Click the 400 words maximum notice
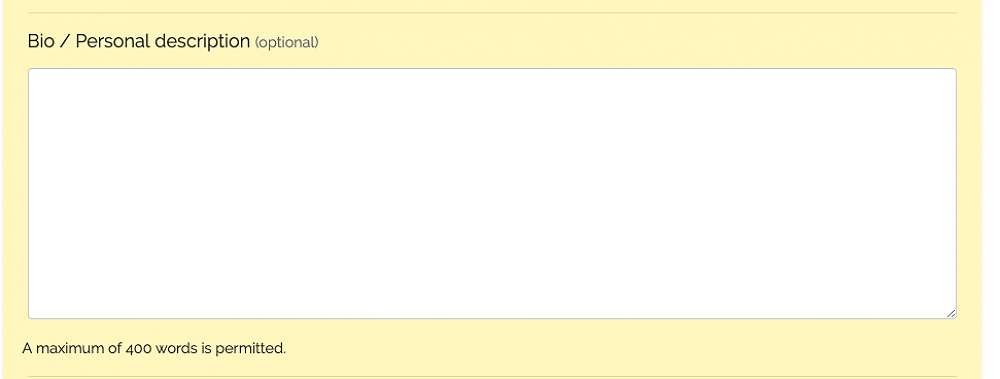The image size is (1000, 379). (154, 348)
